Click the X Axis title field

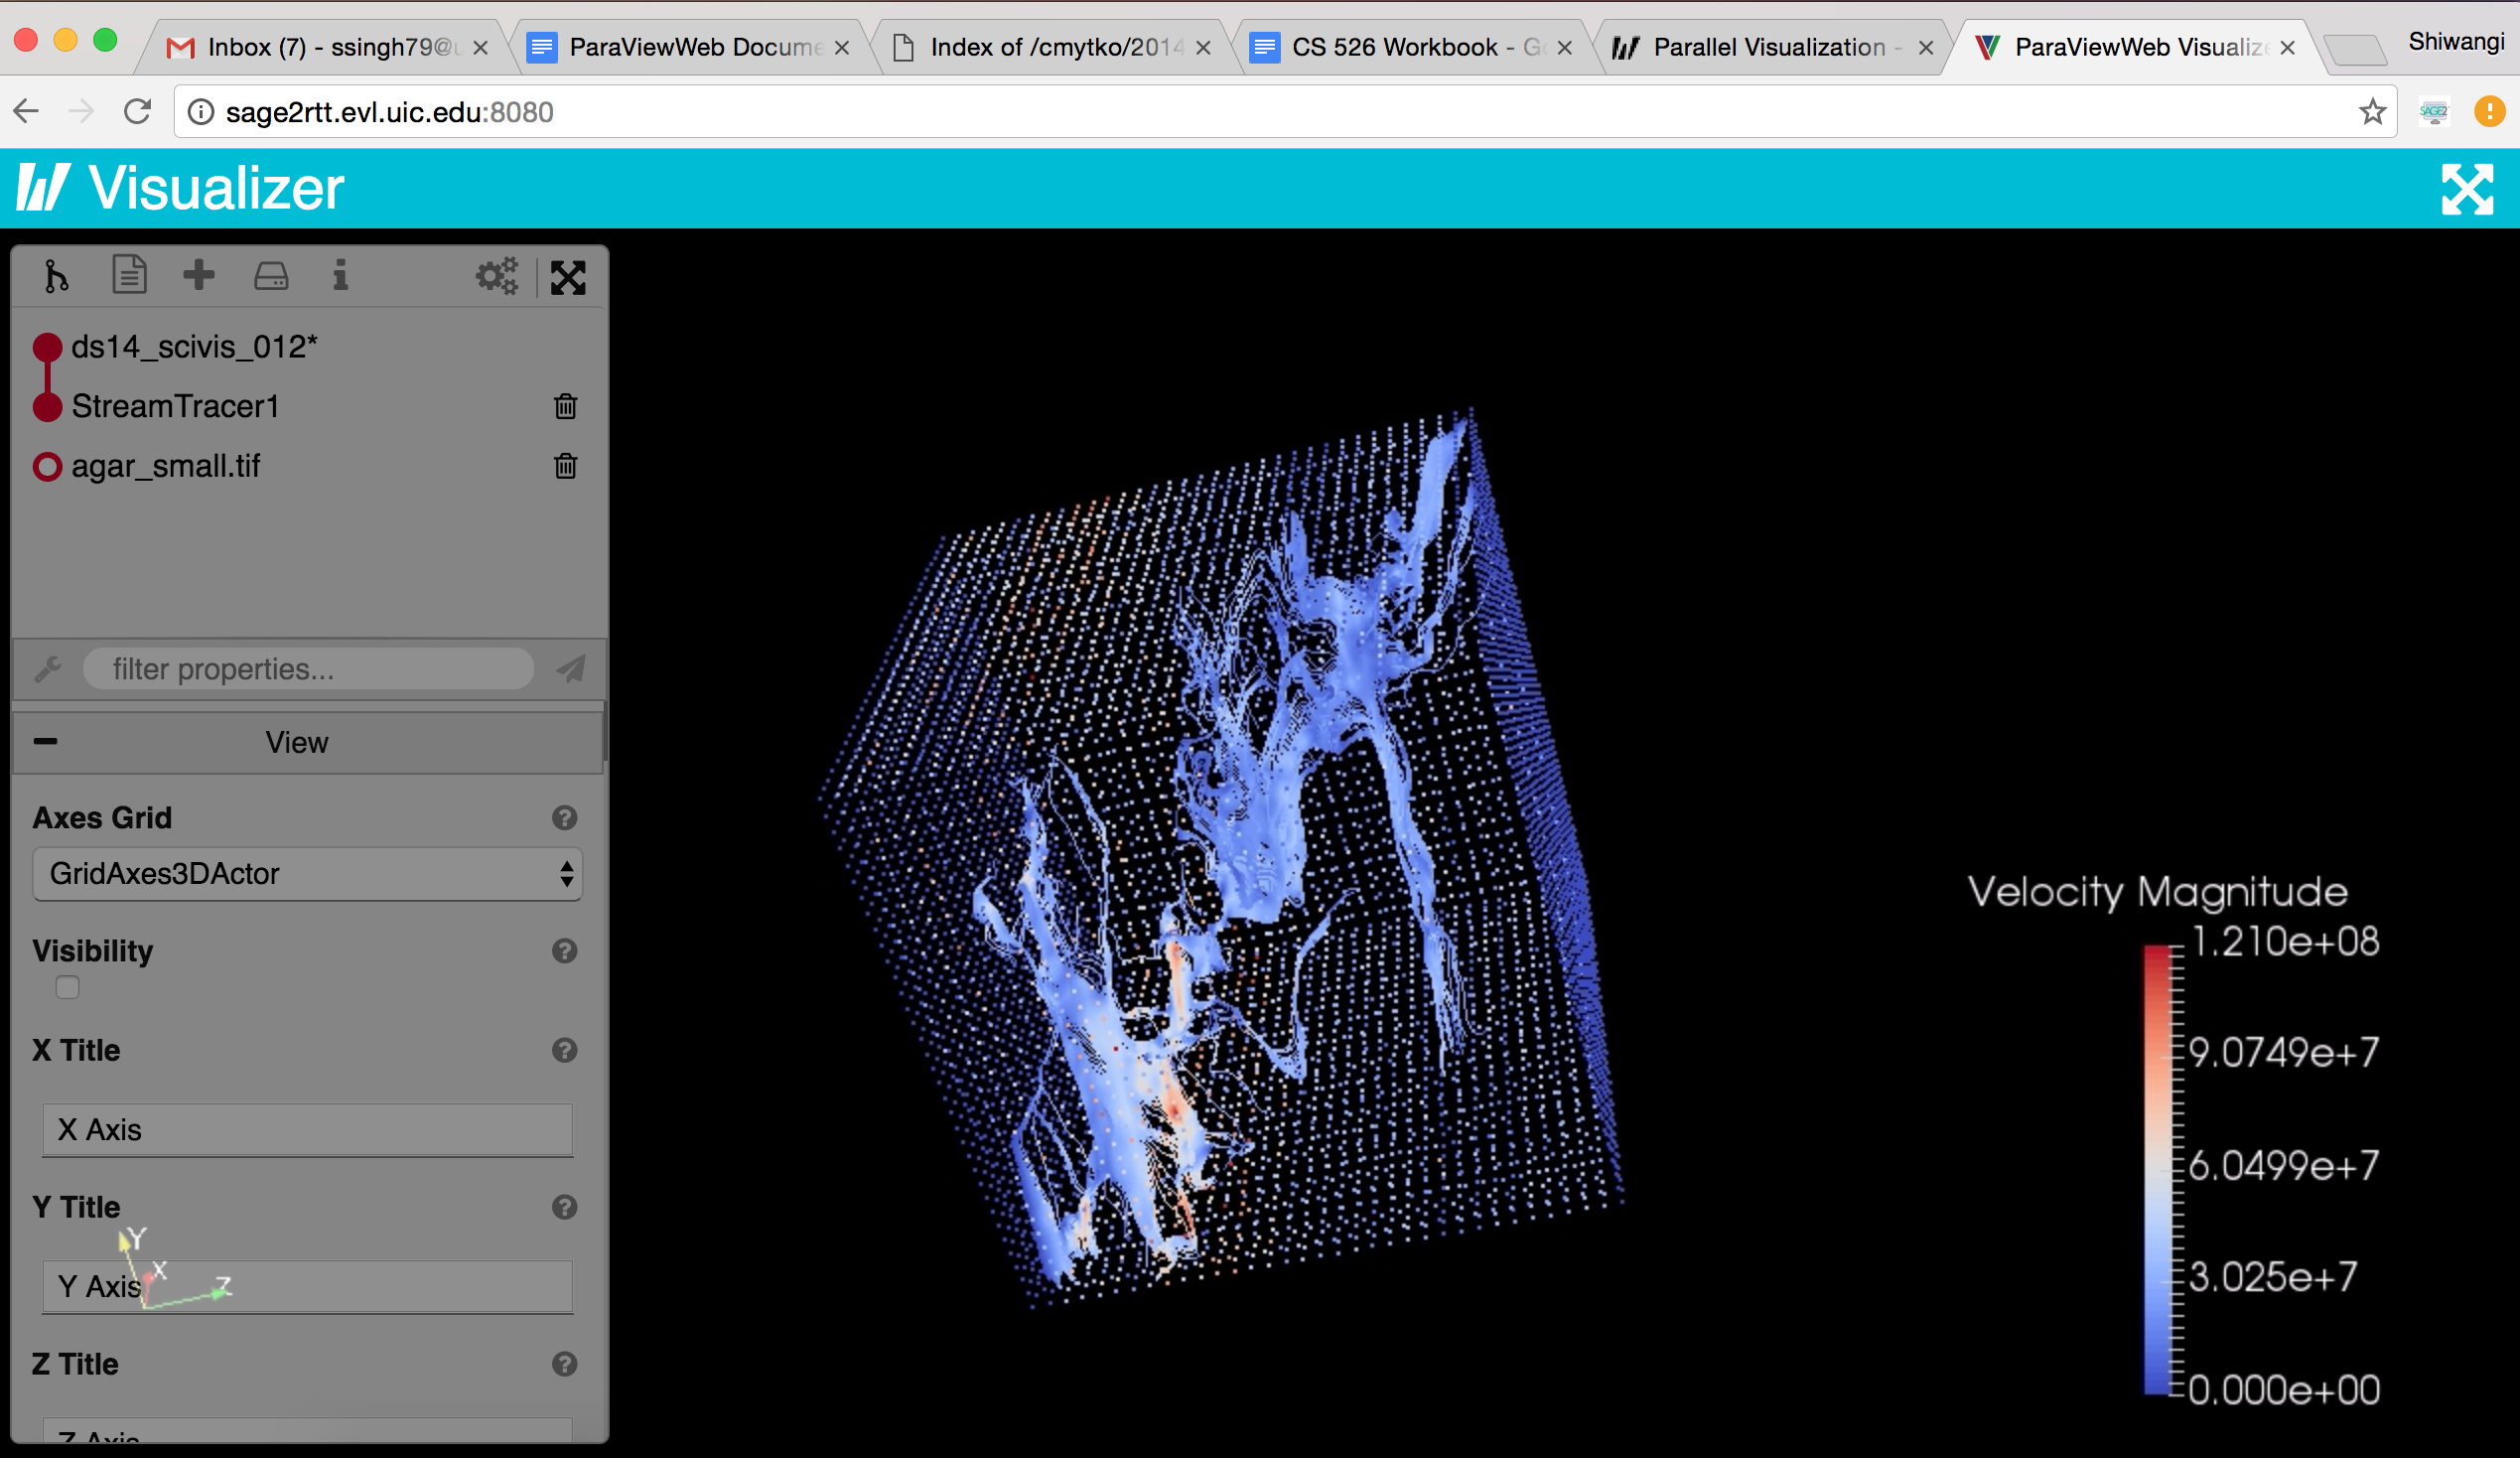(308, 1130)
